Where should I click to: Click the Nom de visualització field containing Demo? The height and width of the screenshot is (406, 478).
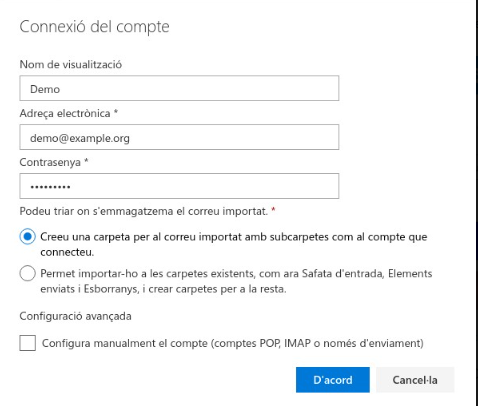pos(179,88)
